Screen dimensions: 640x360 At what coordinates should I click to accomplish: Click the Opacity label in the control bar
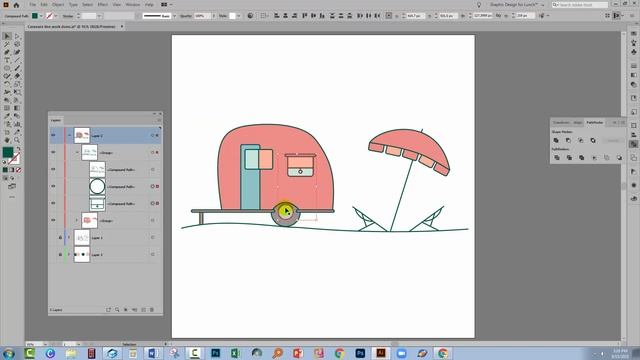pyautogui.click(x=186, y=16)
